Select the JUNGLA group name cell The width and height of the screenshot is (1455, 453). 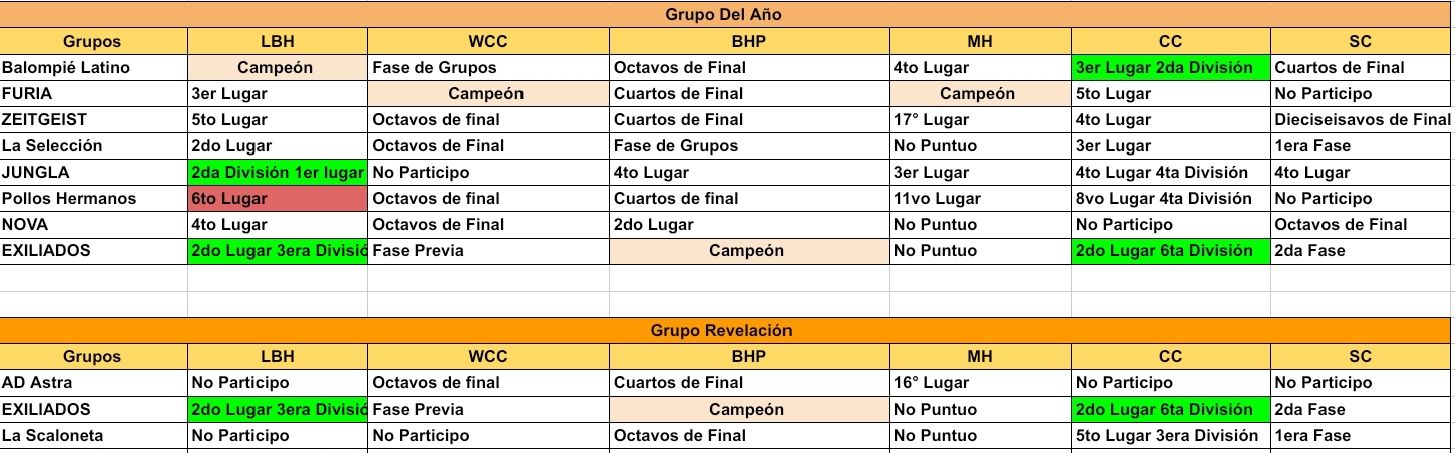click(x=93, y=172)
